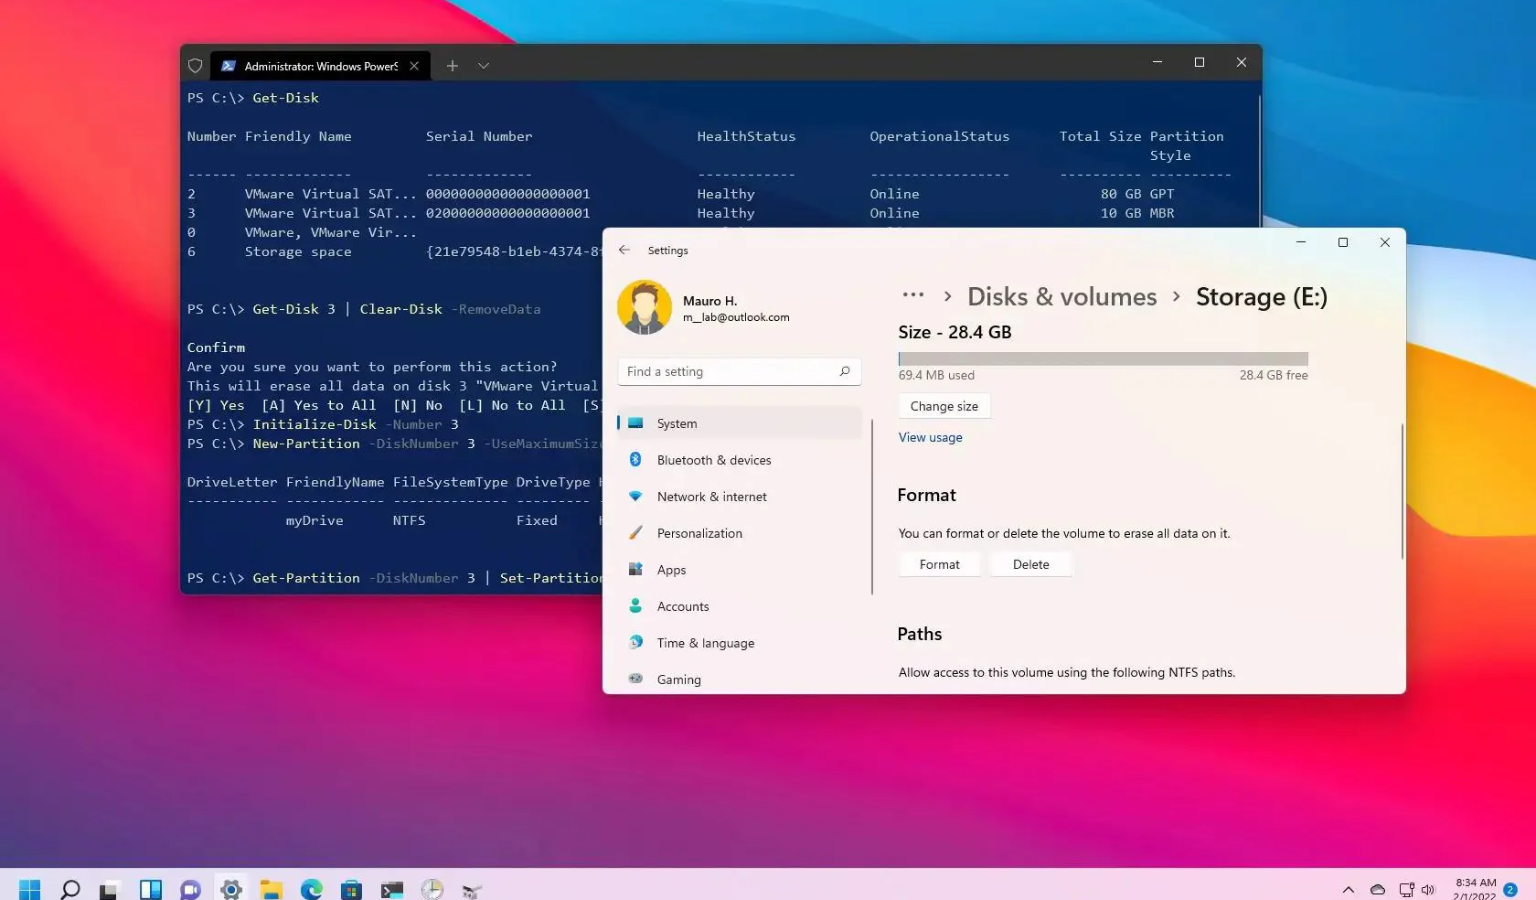Open Windows Search from the taskbar
The height and width of the screenshot is (900, 1536).
68,888
